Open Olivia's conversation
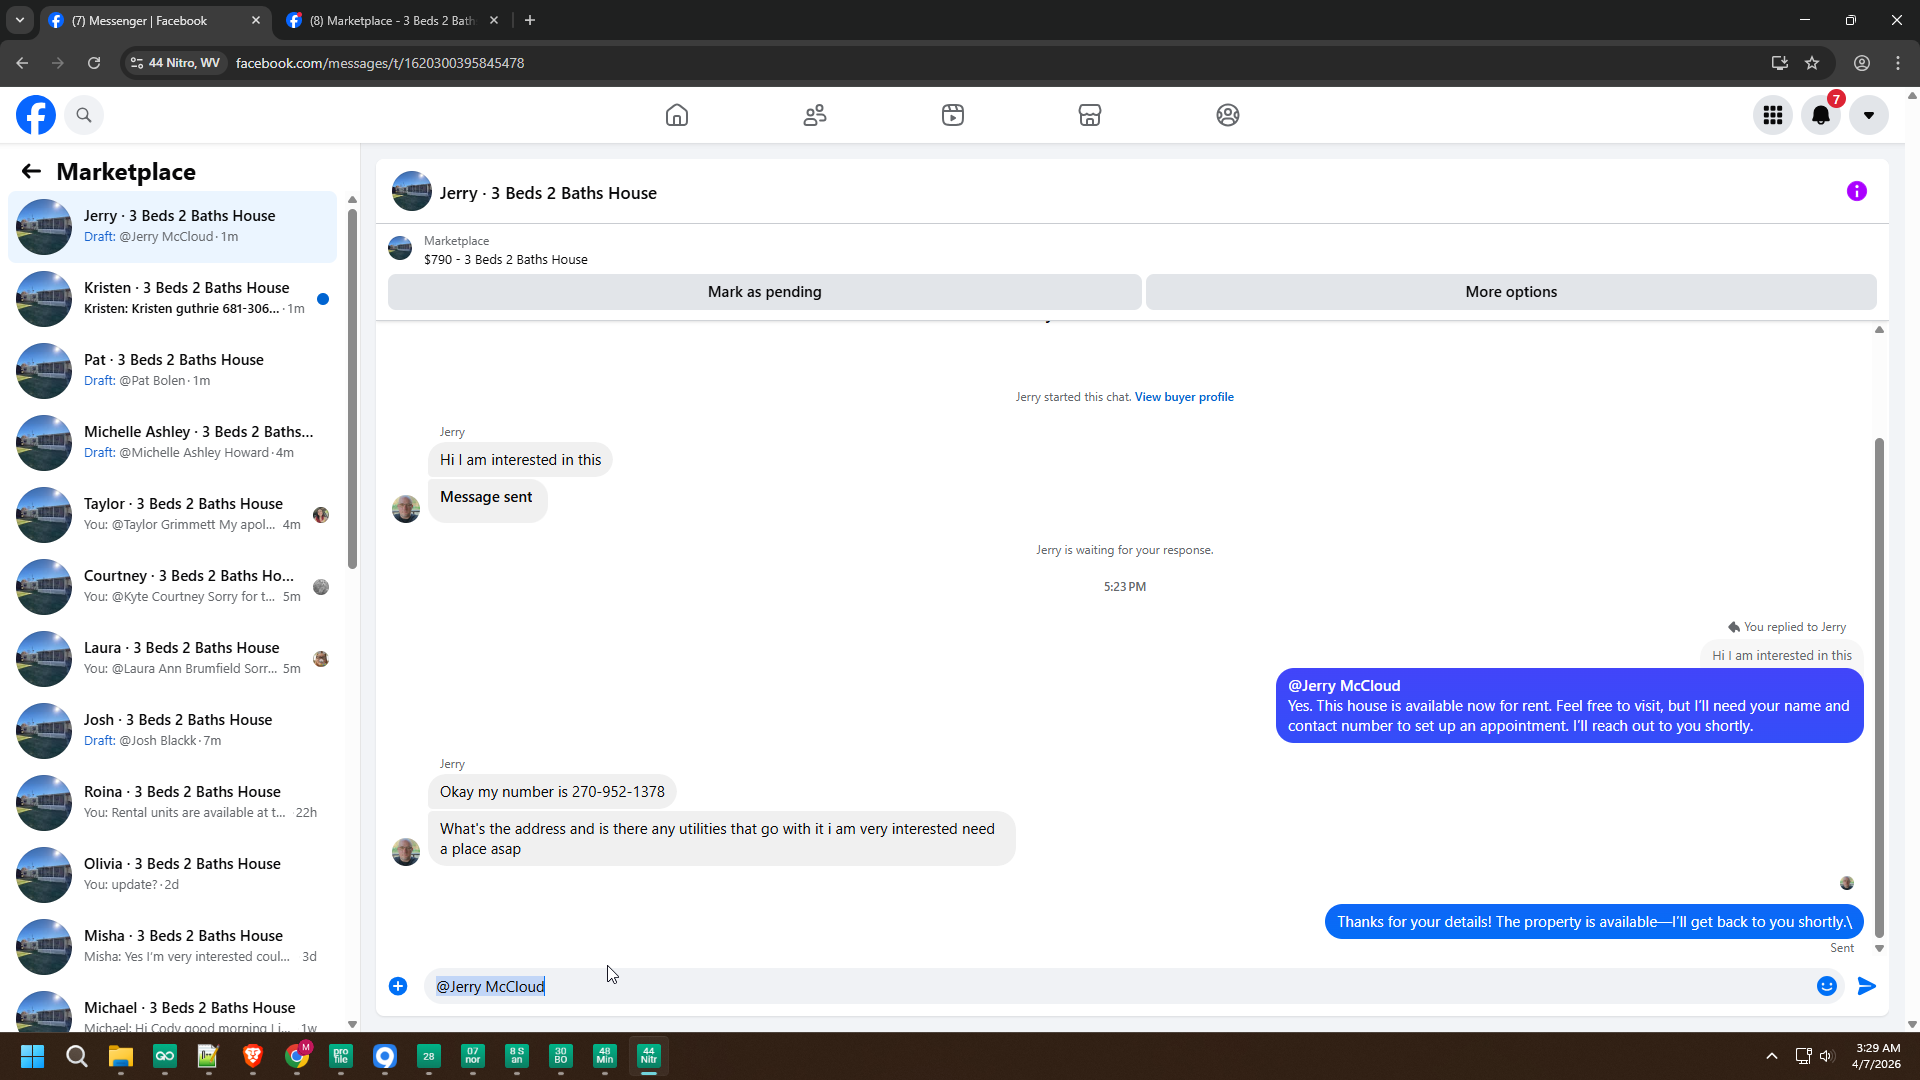This screenshot has height=1080, width=1920. coord(172,874)
